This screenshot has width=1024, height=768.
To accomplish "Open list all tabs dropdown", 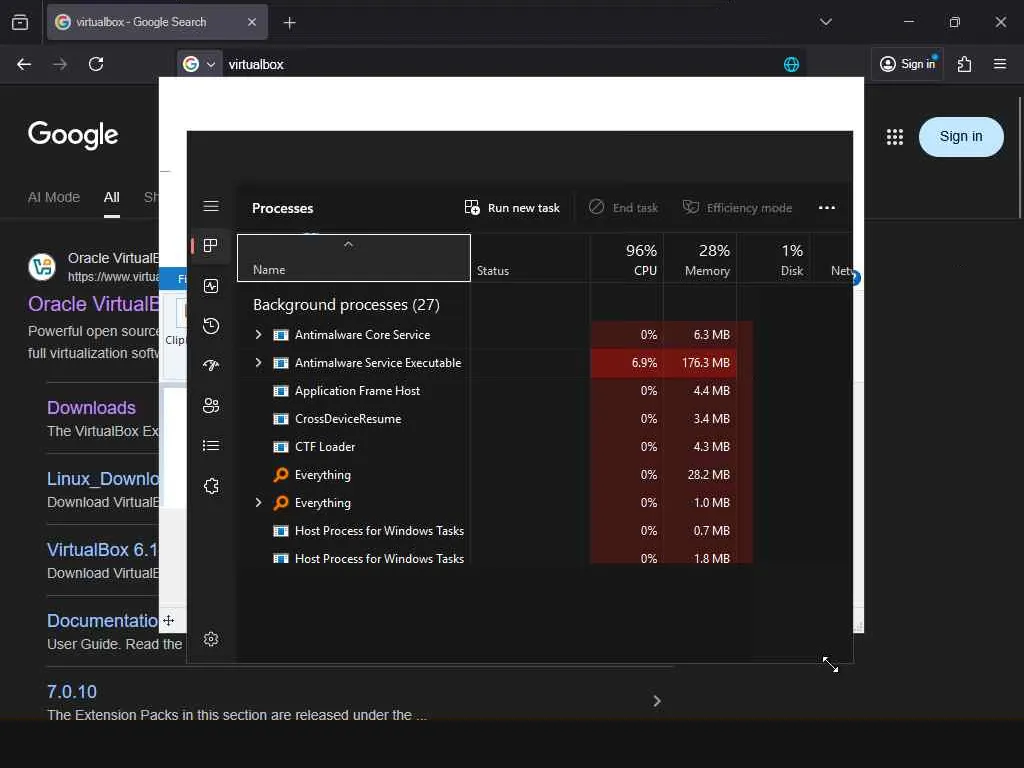I will click(825, 22).
